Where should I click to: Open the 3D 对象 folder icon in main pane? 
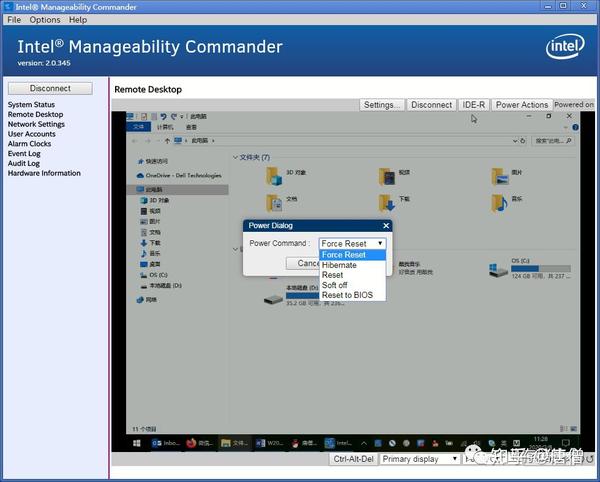click(274, 176)
